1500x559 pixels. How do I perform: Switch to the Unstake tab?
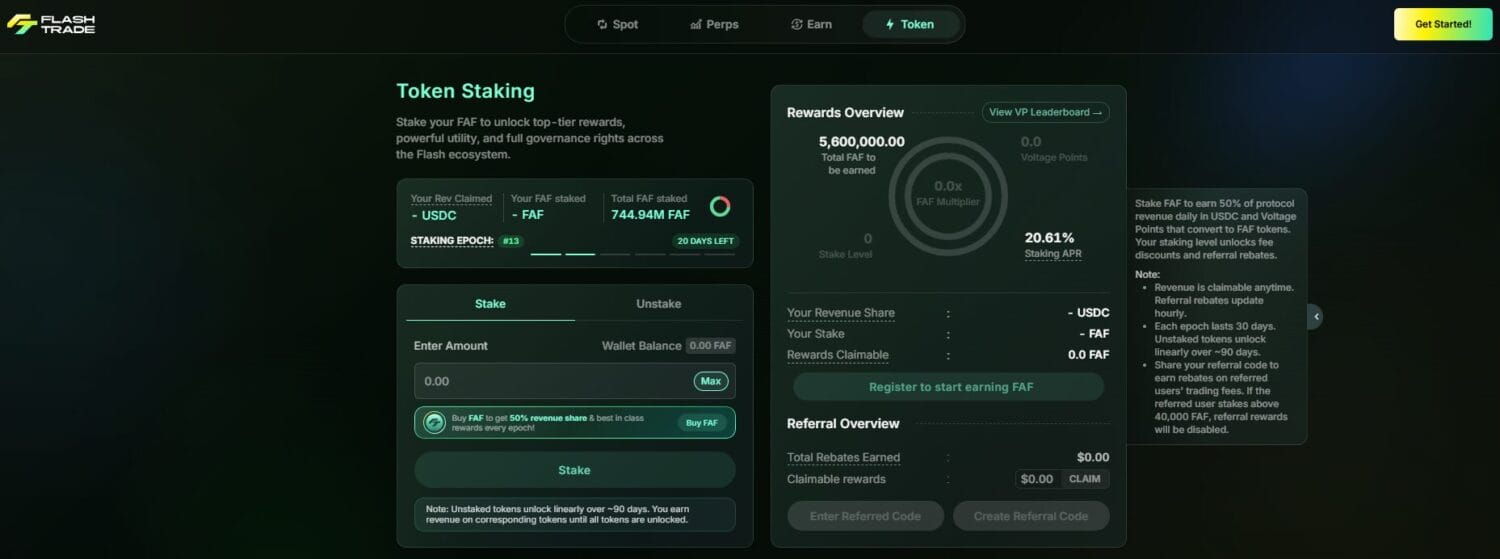pos(659,304)
